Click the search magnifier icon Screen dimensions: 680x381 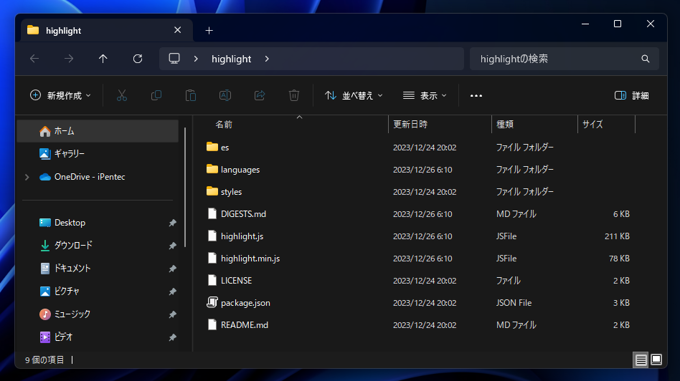(x=645, y=59)
